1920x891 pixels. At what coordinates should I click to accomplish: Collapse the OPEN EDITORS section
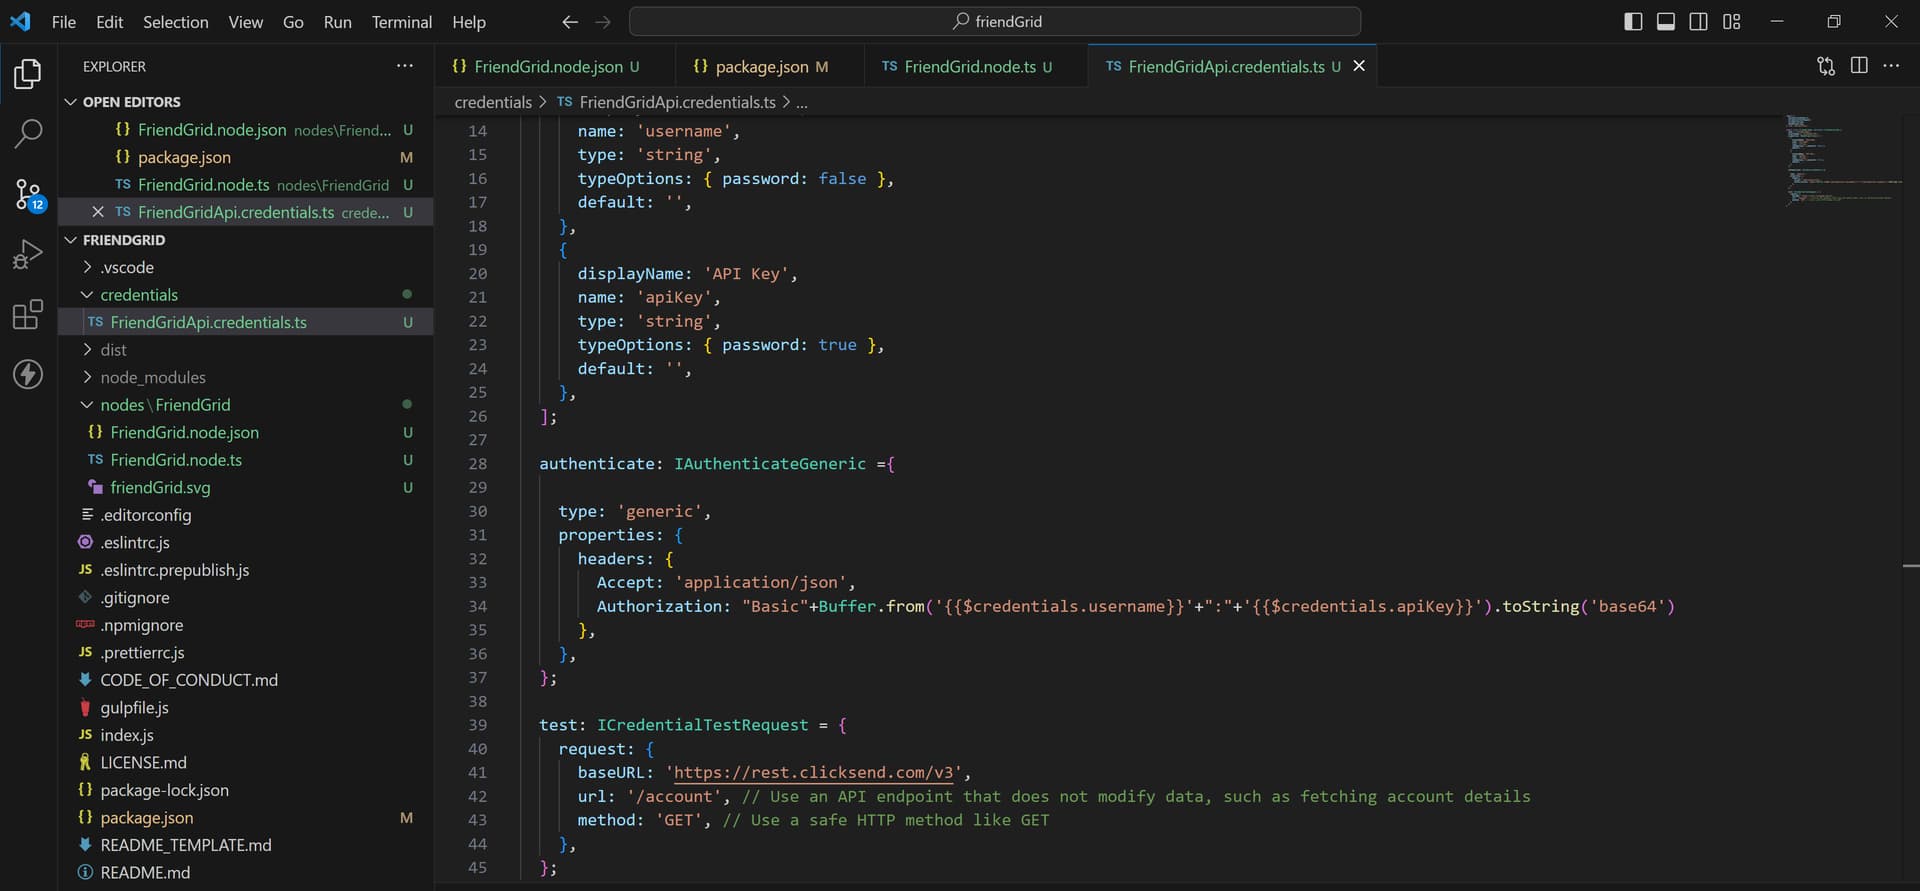click(x=131, y=102)
